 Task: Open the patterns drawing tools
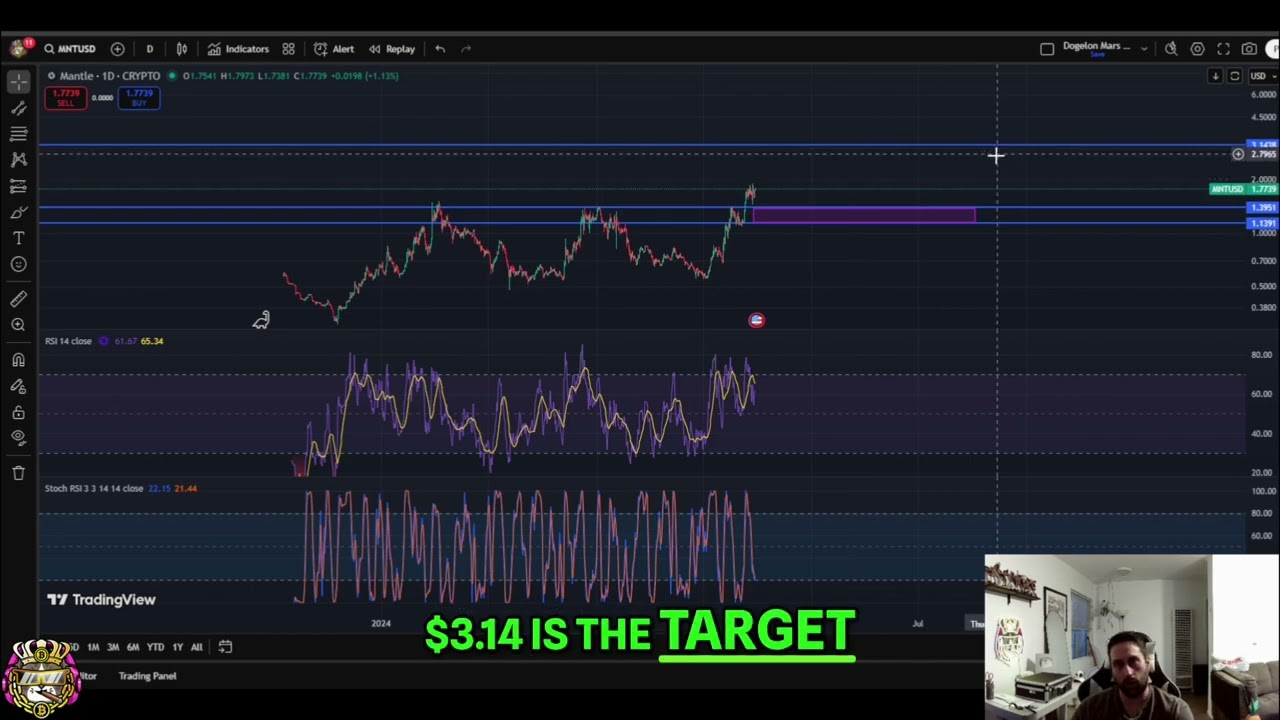coord(18,159)
